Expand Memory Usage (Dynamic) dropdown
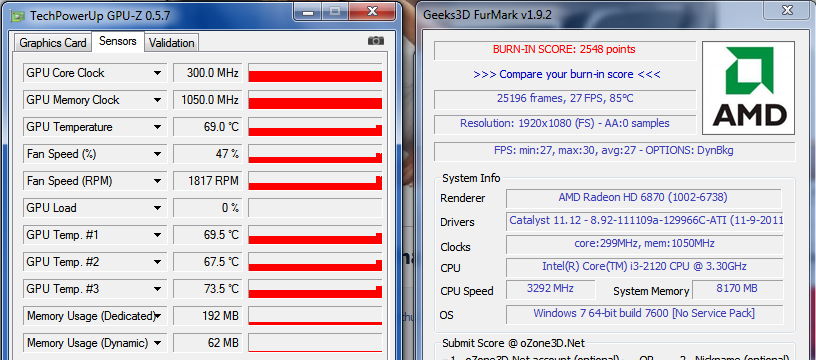Viewport: 816px width, 360px height. (x=157, y=343)
